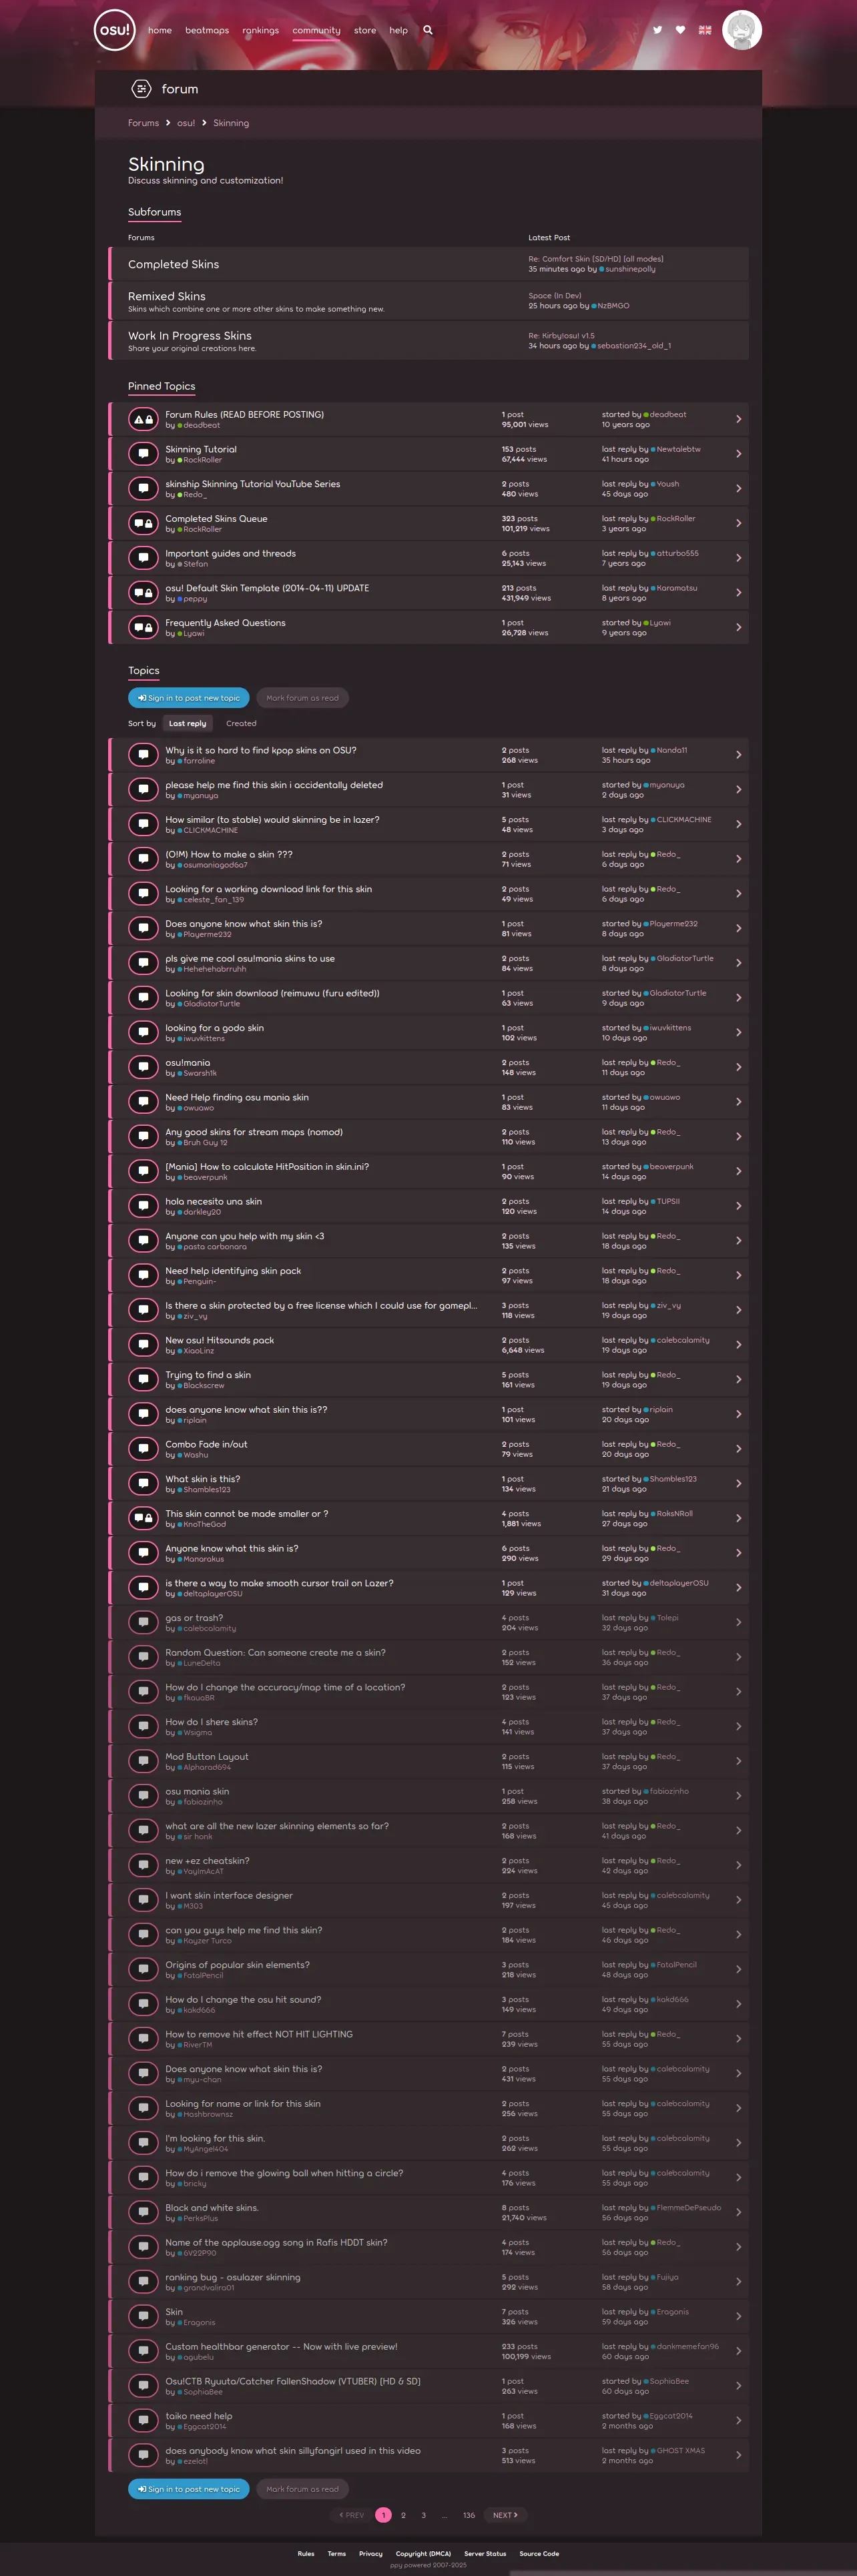Open topic 'skinship Skinning Tutorial YouTube Series'
Image resolution: width=857 pixels, height=2576 pixels.
coord(252,484)
